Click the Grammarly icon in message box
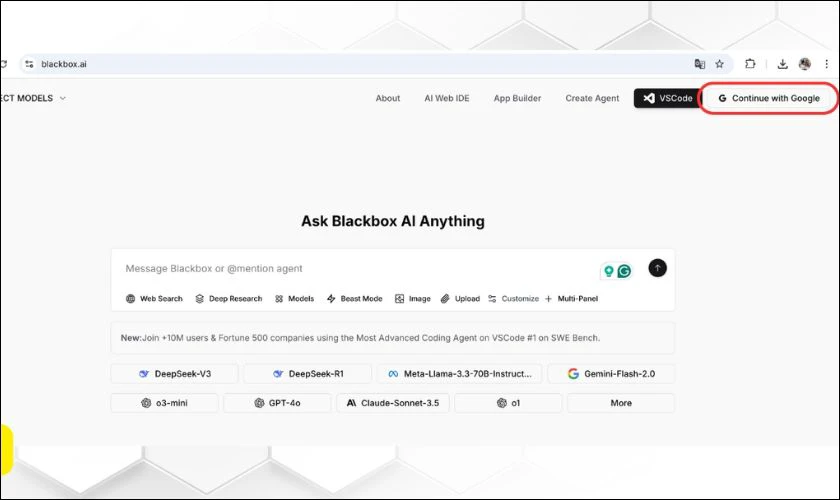840x500 pixels. (624, 271)
